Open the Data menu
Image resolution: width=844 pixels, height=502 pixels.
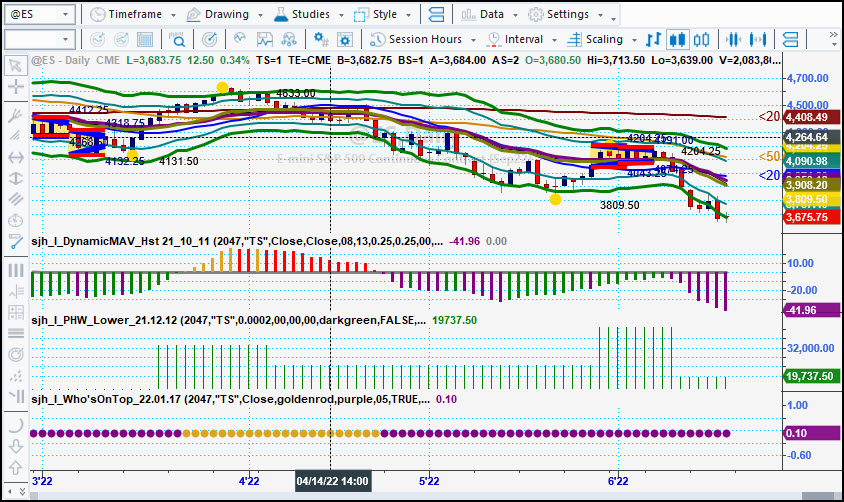pyautogui.click(x=491, y=15)
